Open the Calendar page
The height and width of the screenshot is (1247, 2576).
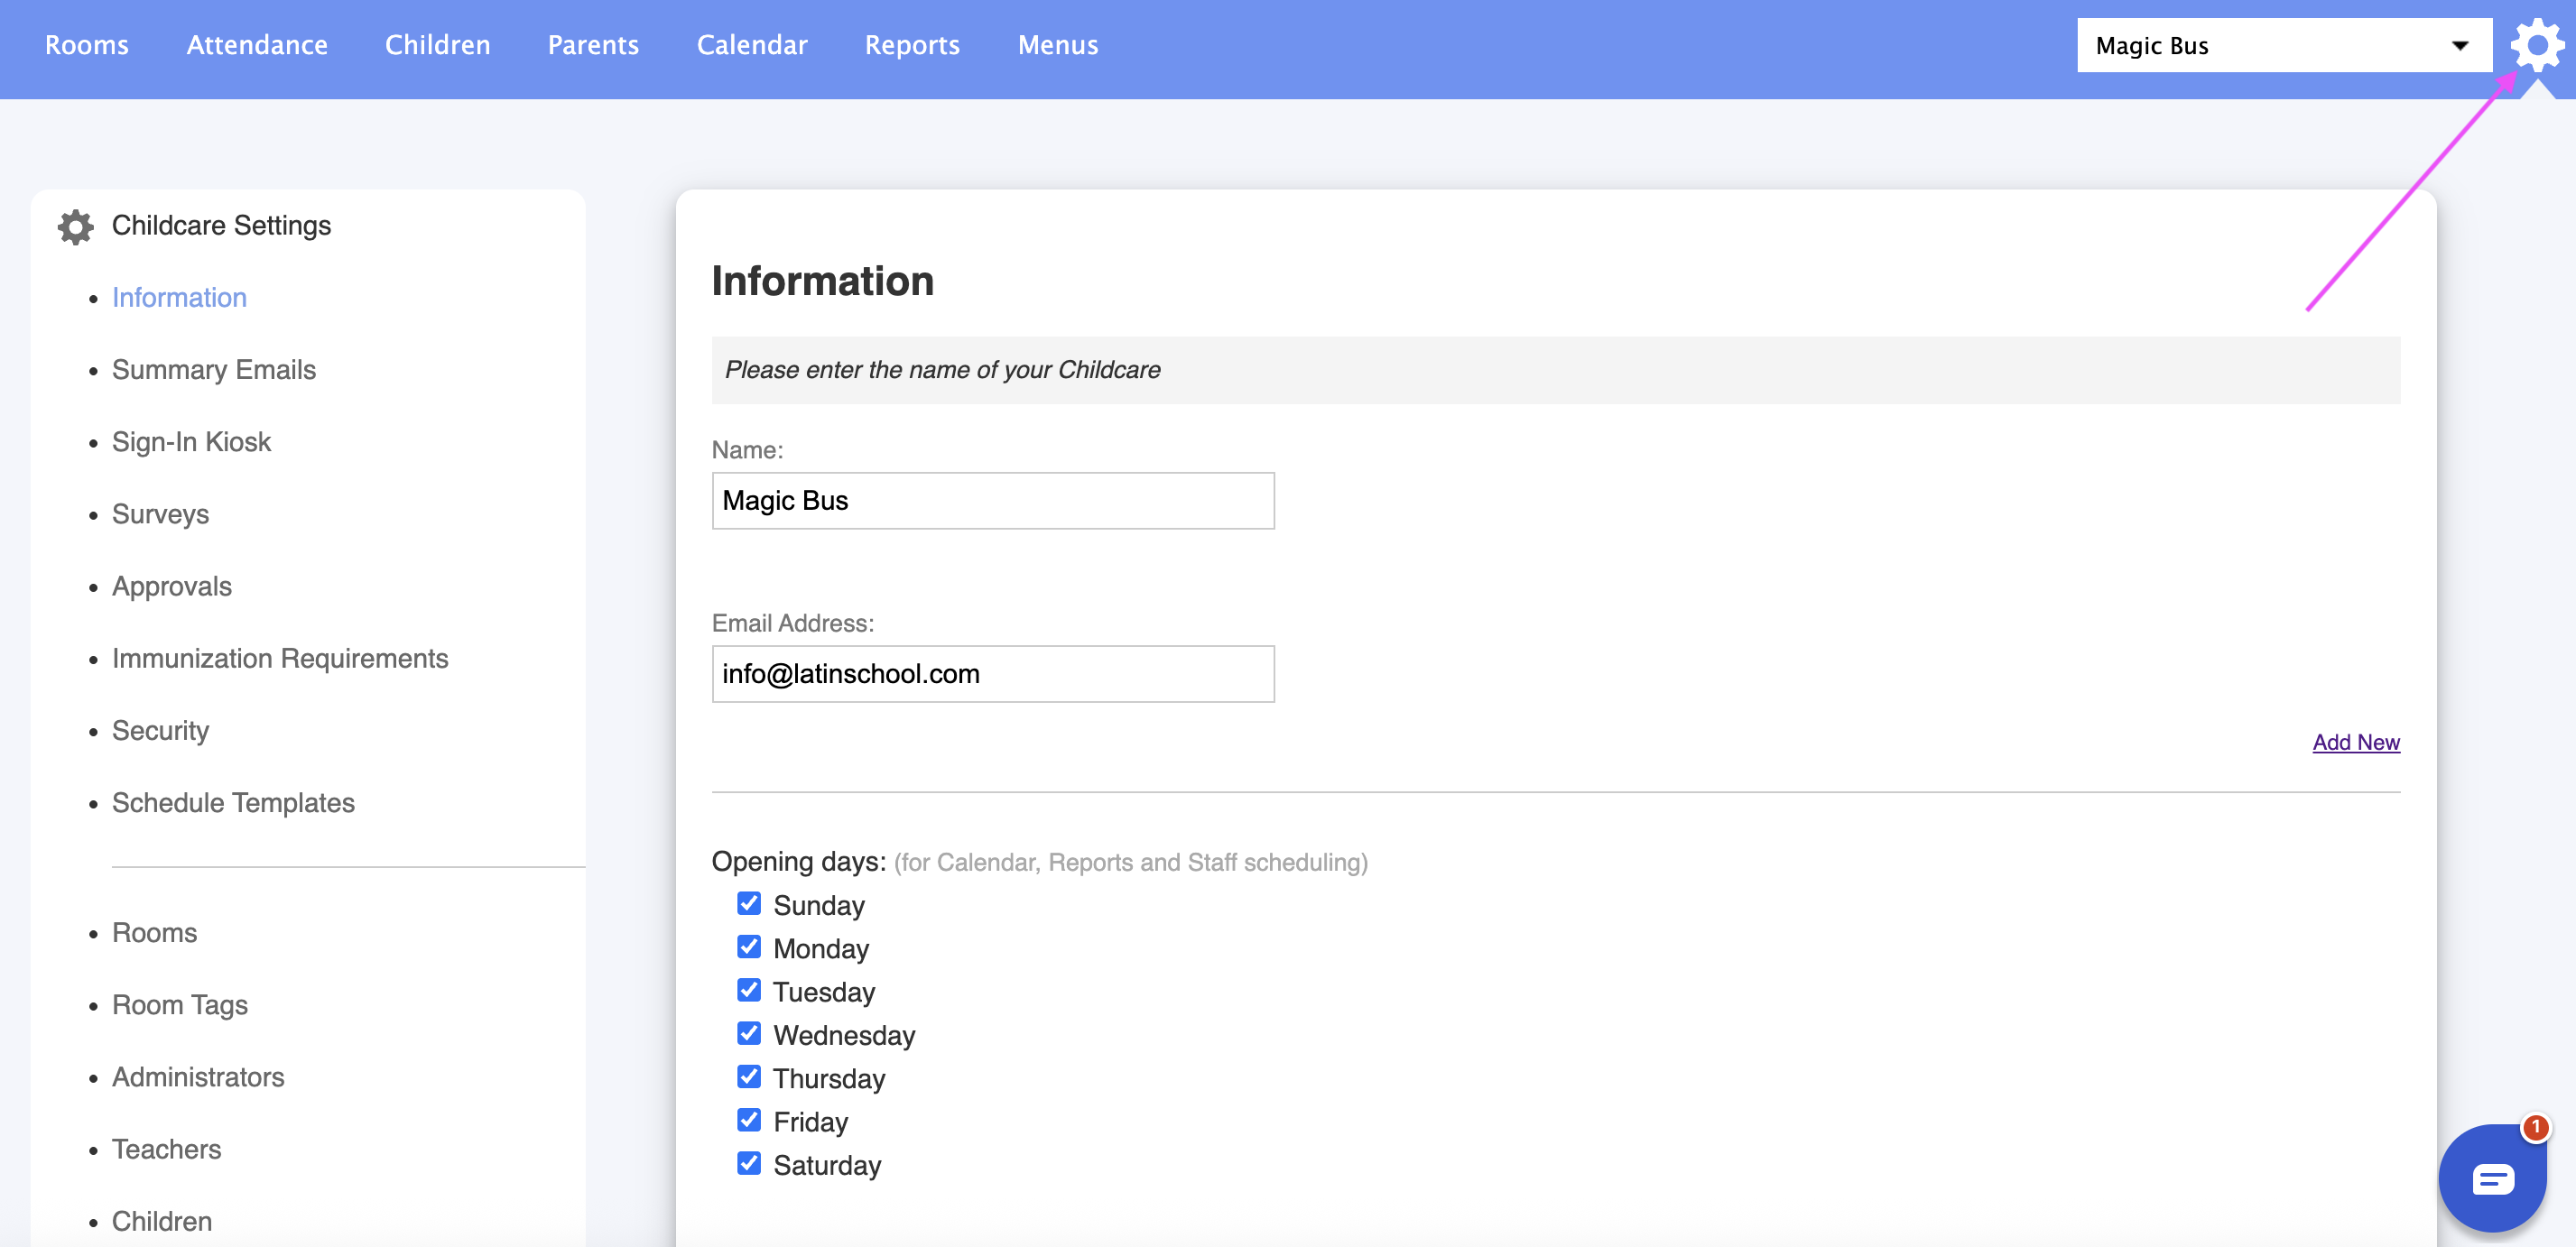[x=751, y=45]
